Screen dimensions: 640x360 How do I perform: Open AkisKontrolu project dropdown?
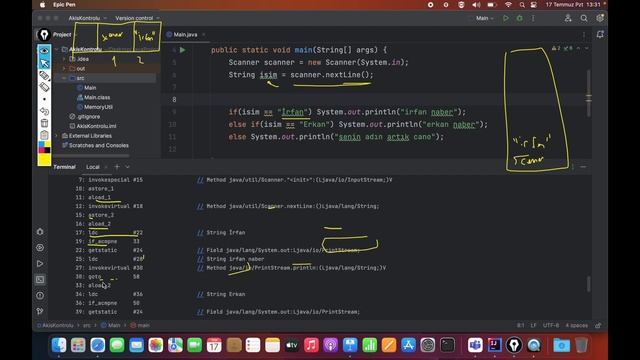87,18
